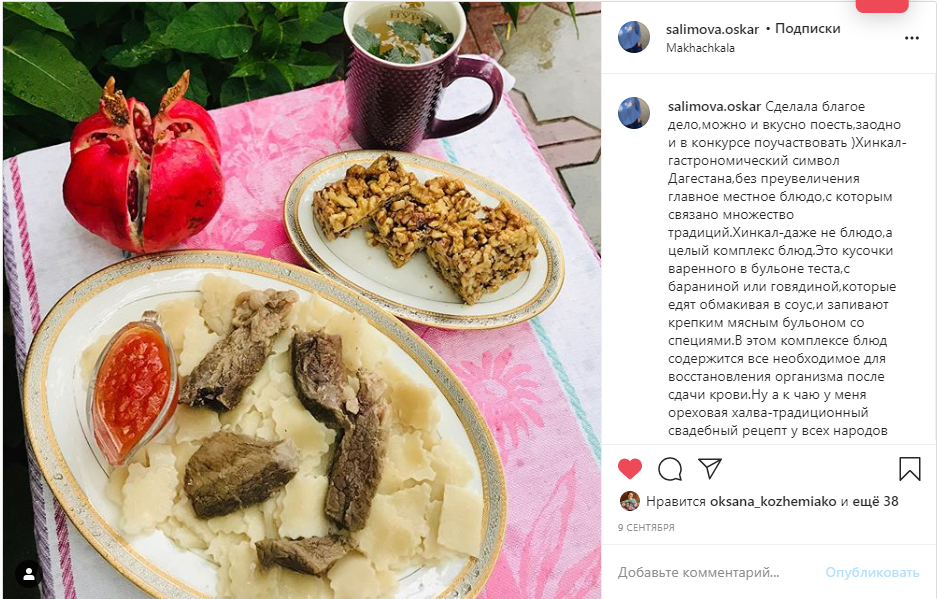937x599 pixels.
Task: Unlike the post with red heart icon
Action: pos(629,469)
